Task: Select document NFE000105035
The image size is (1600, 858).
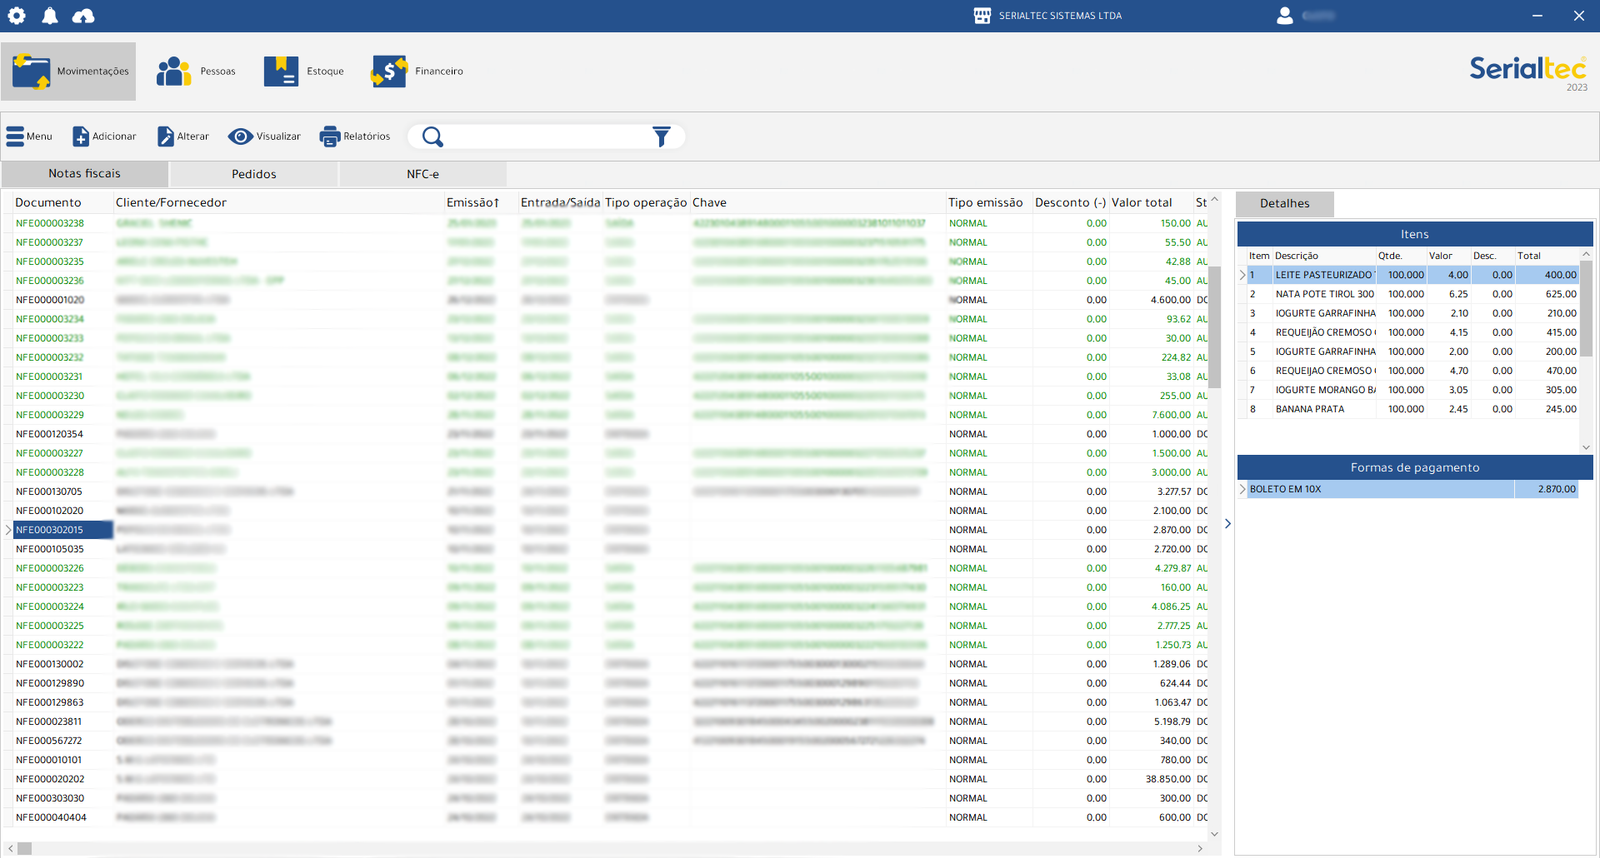Action: [x=50, y=549]
